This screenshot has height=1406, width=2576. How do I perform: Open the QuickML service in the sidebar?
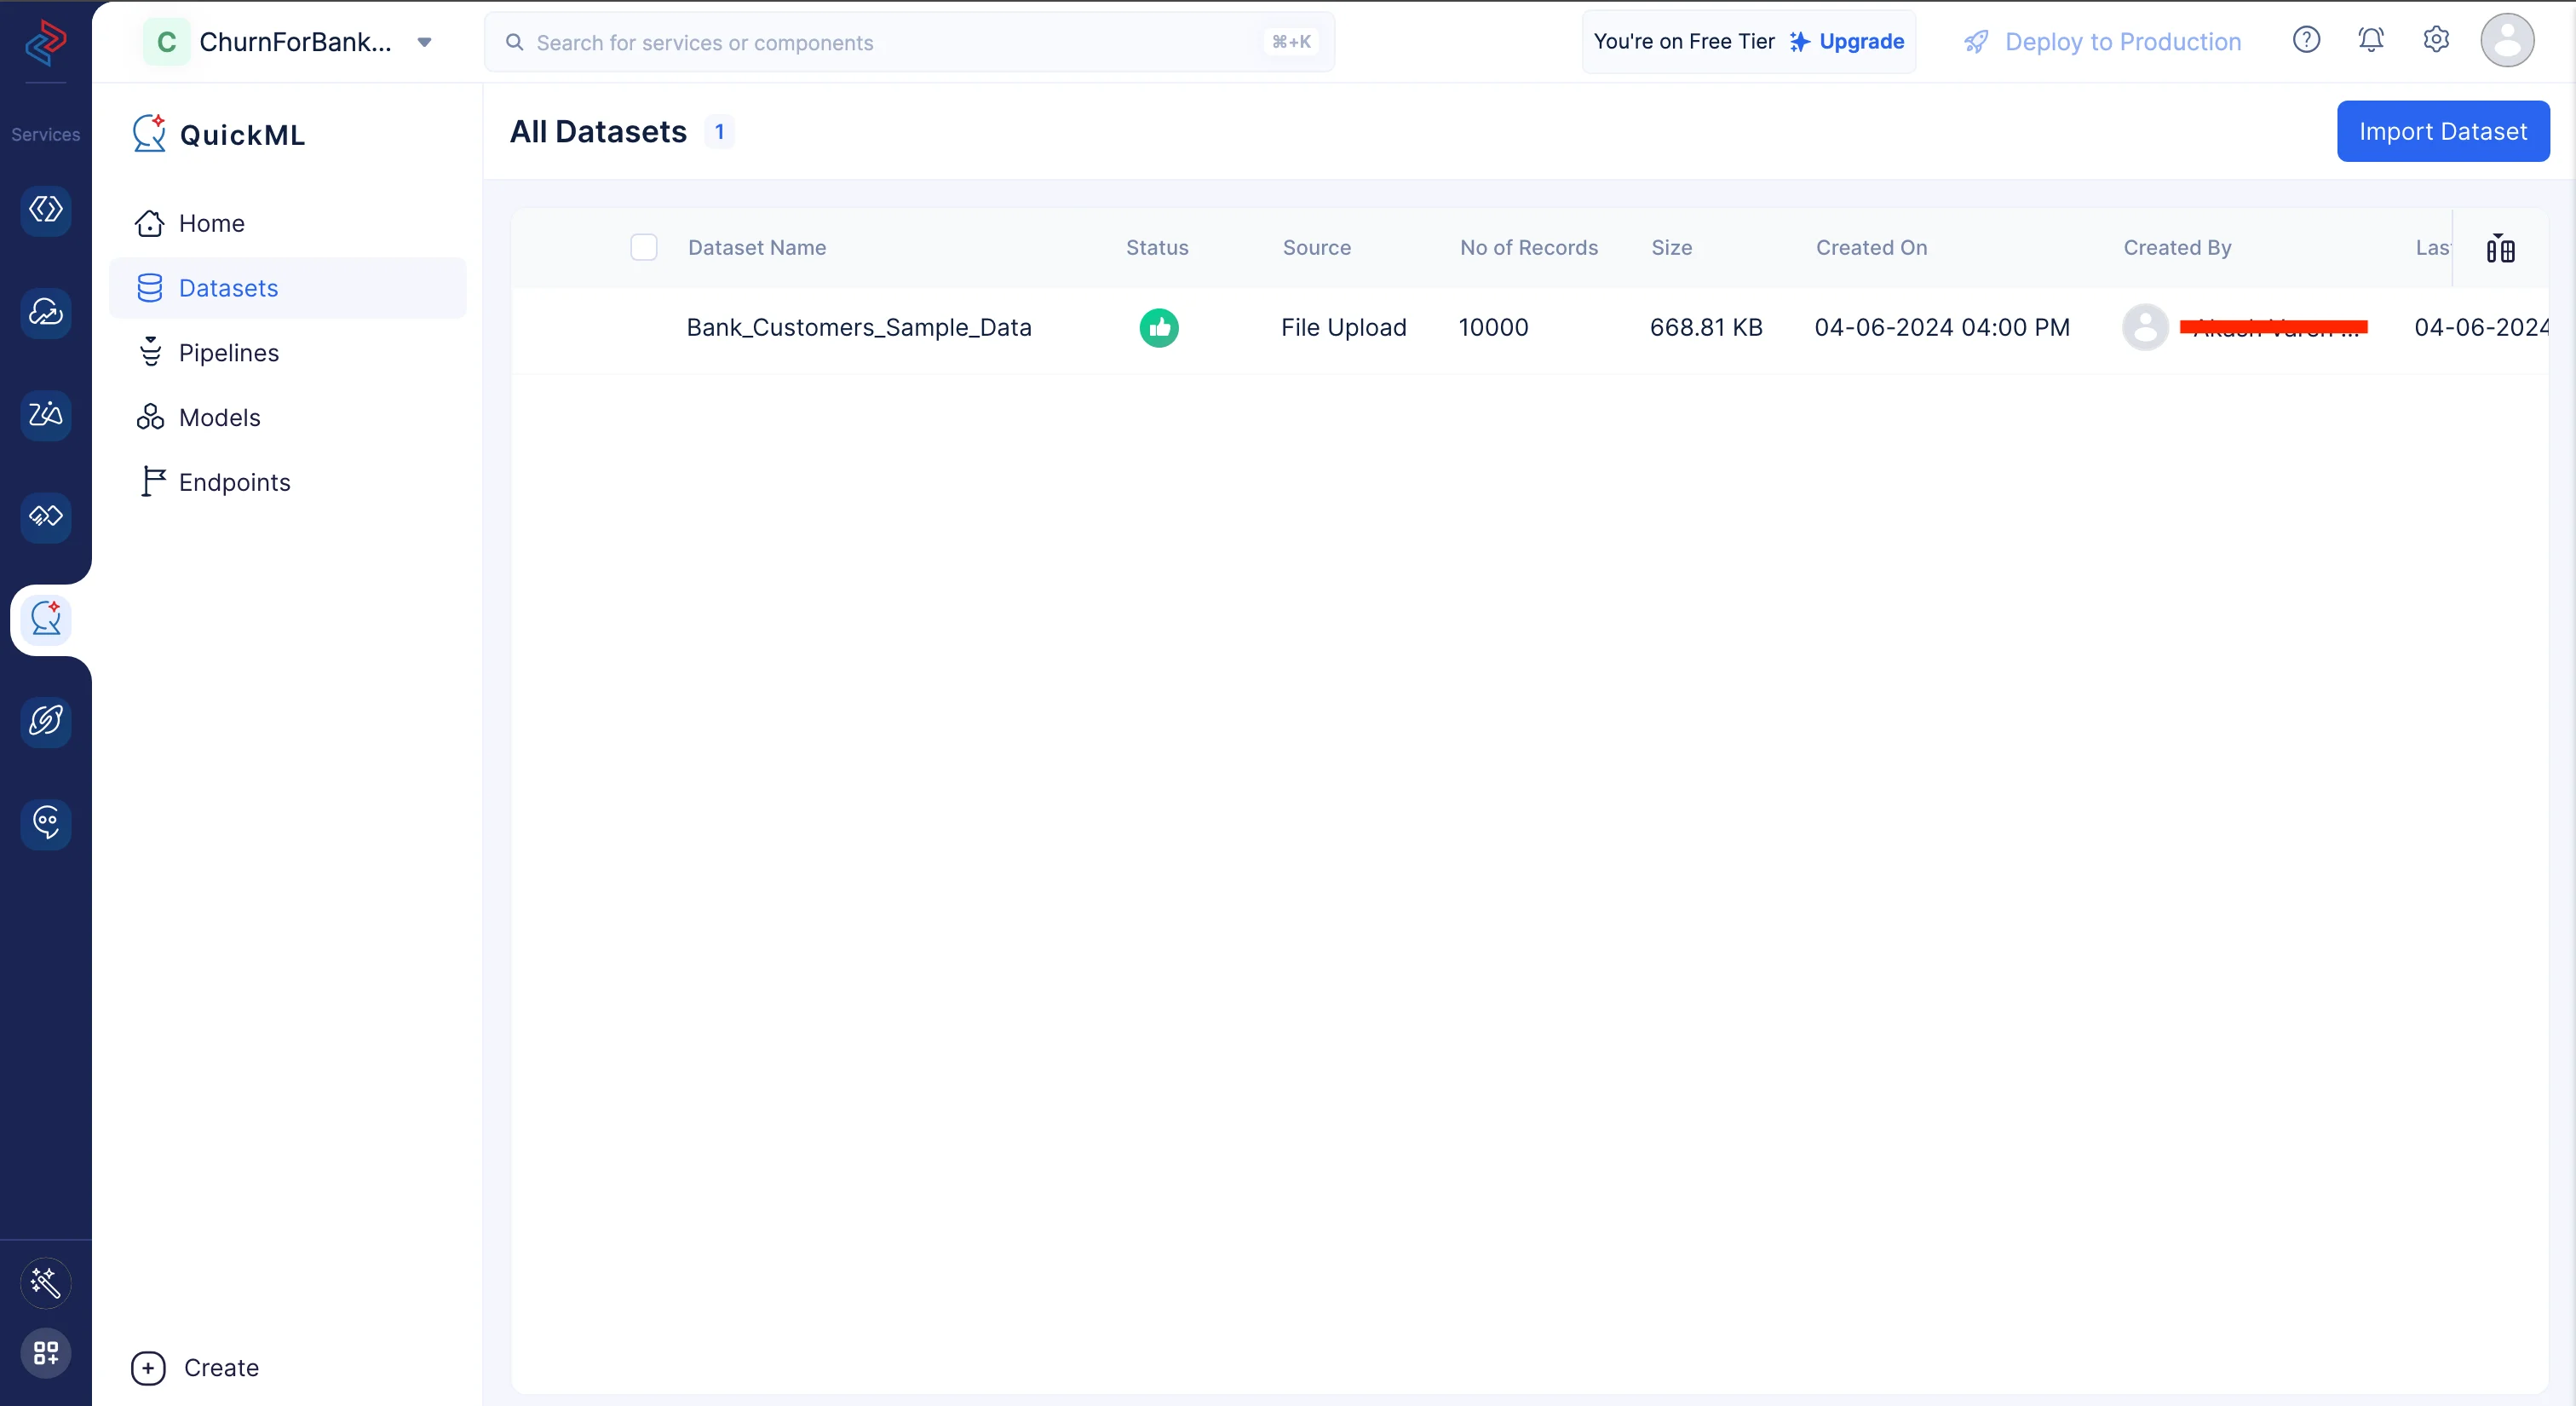pyautogui.click(x=46, y=620)
